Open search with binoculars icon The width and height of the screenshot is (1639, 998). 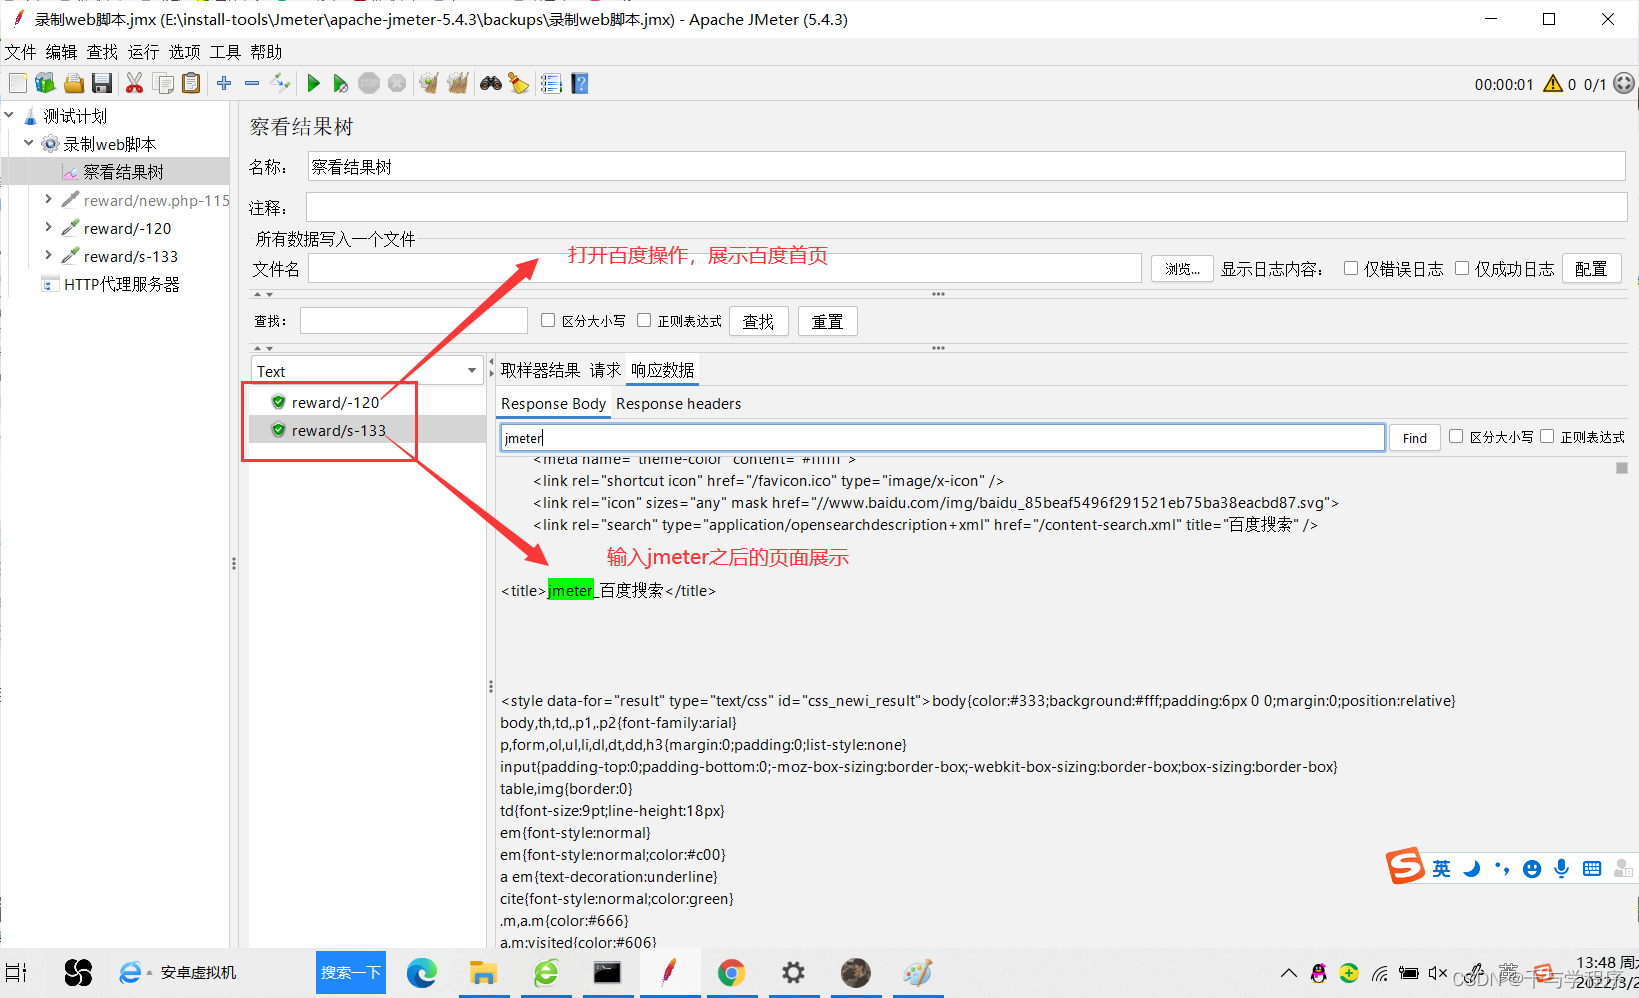[x=490, y=84]
